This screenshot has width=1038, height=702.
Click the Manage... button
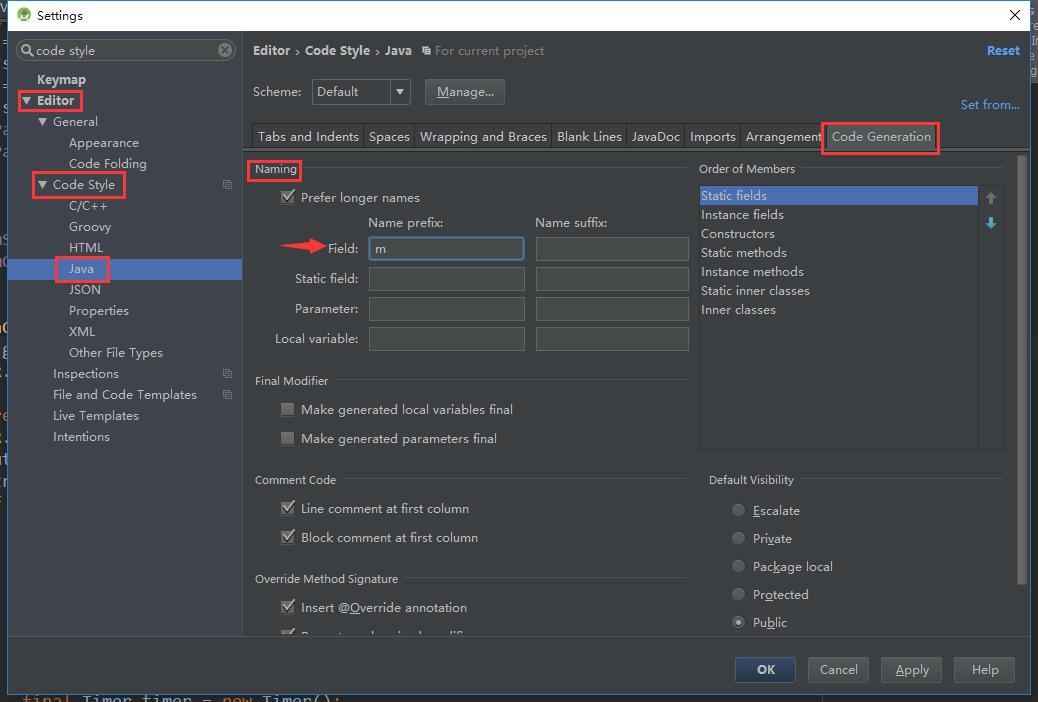[465, 92]
